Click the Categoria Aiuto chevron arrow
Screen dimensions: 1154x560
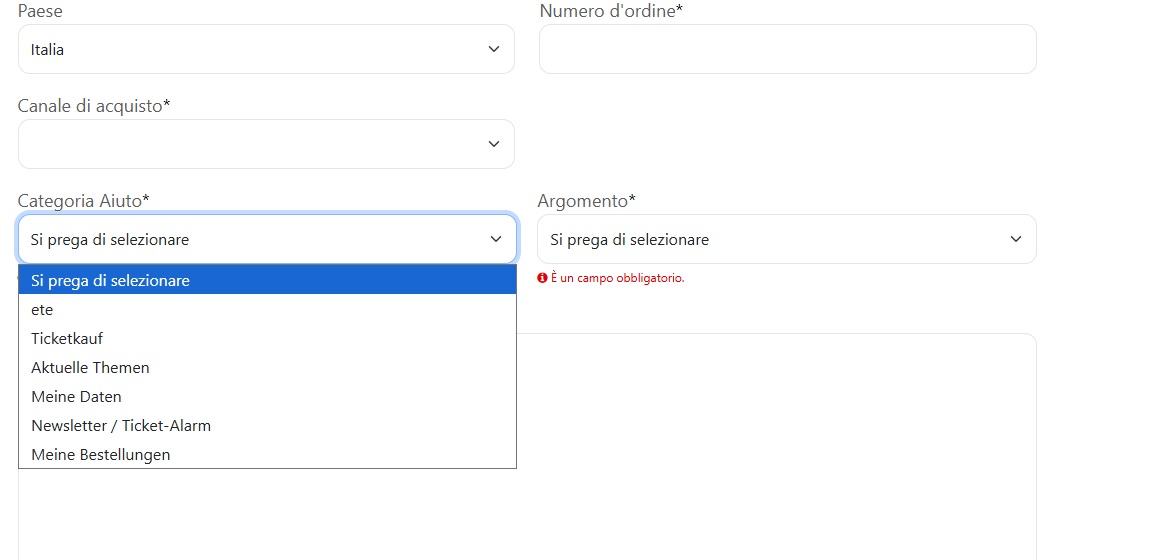(x=496, y=239)
